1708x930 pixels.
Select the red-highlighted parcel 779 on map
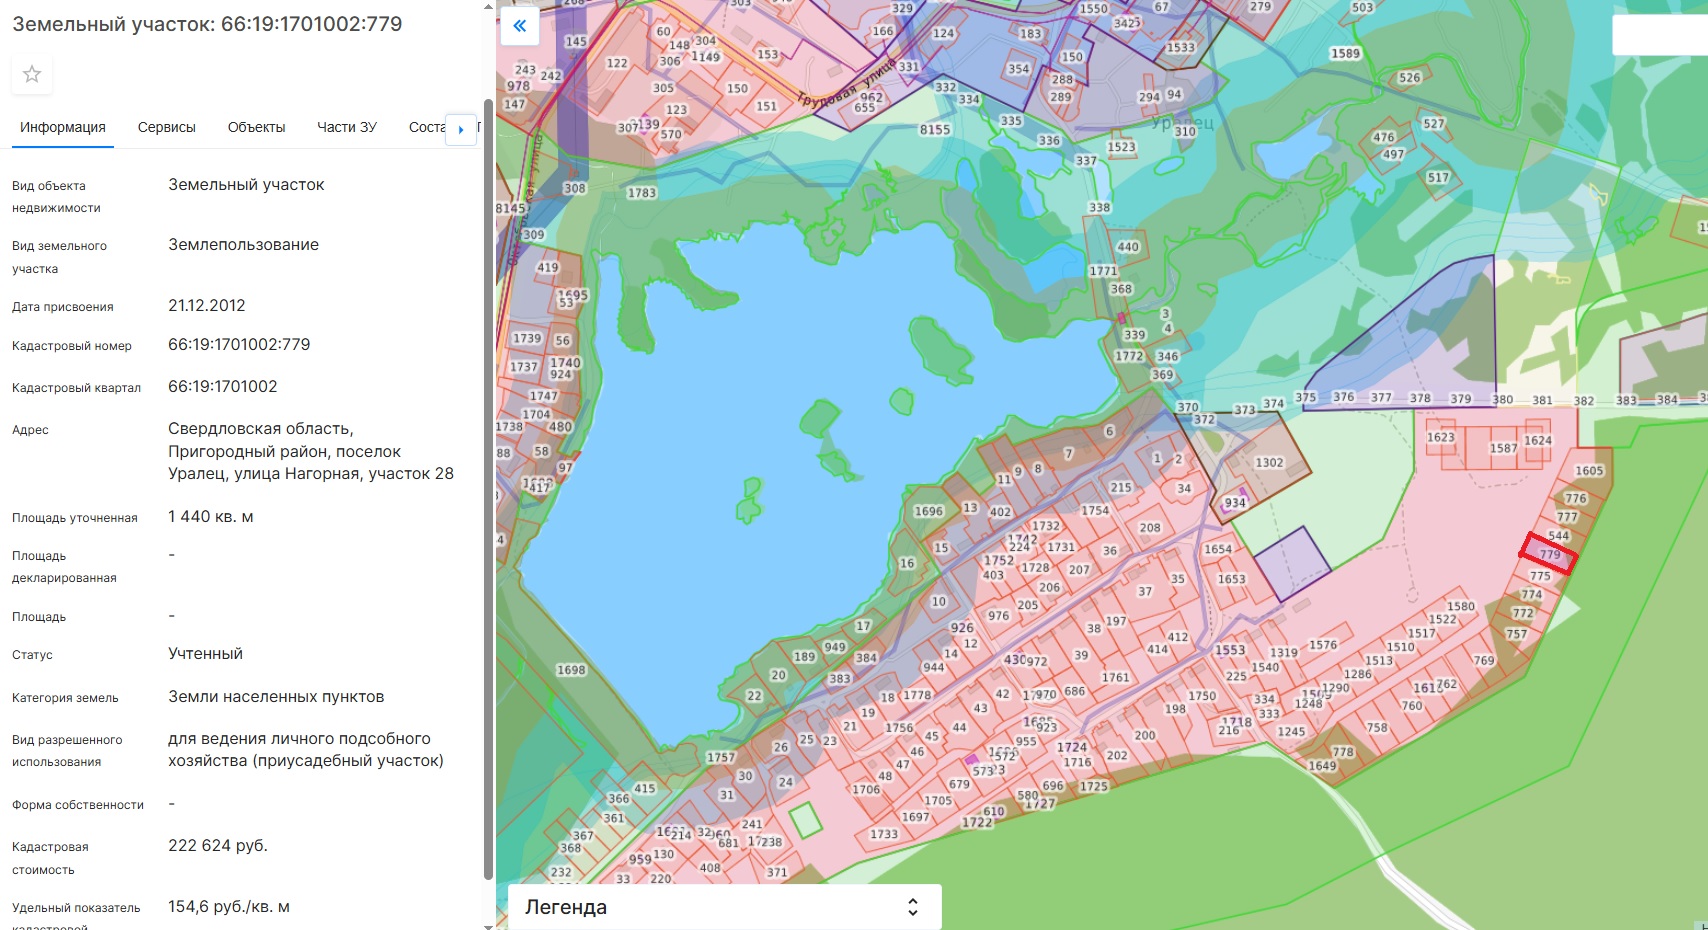pos(1549,554)
